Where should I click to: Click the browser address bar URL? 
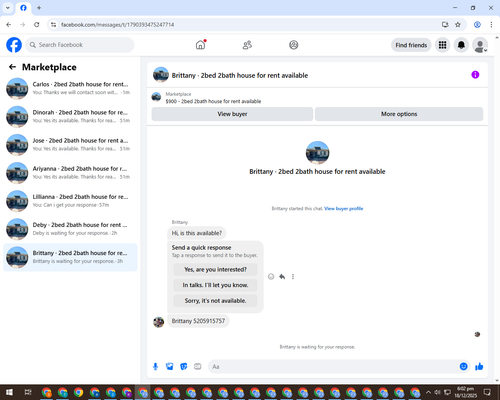tap(118, 25)
